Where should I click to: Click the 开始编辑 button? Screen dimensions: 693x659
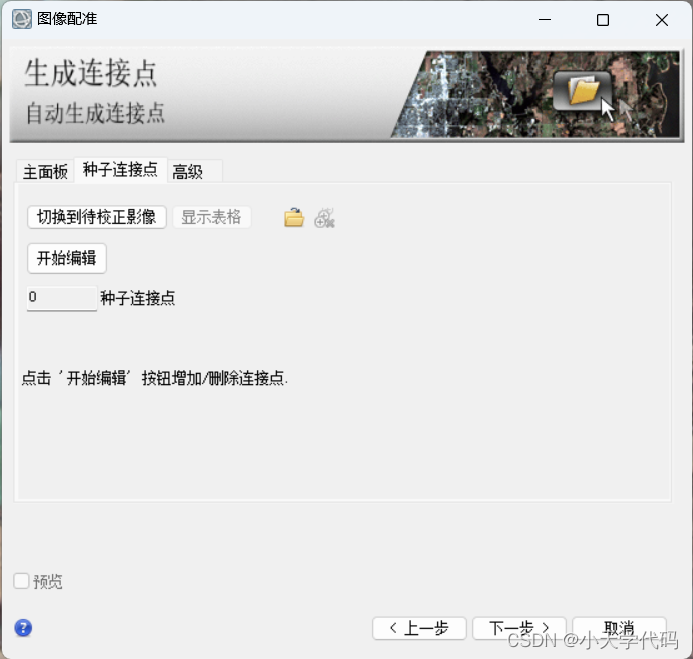tap(67, 258)
